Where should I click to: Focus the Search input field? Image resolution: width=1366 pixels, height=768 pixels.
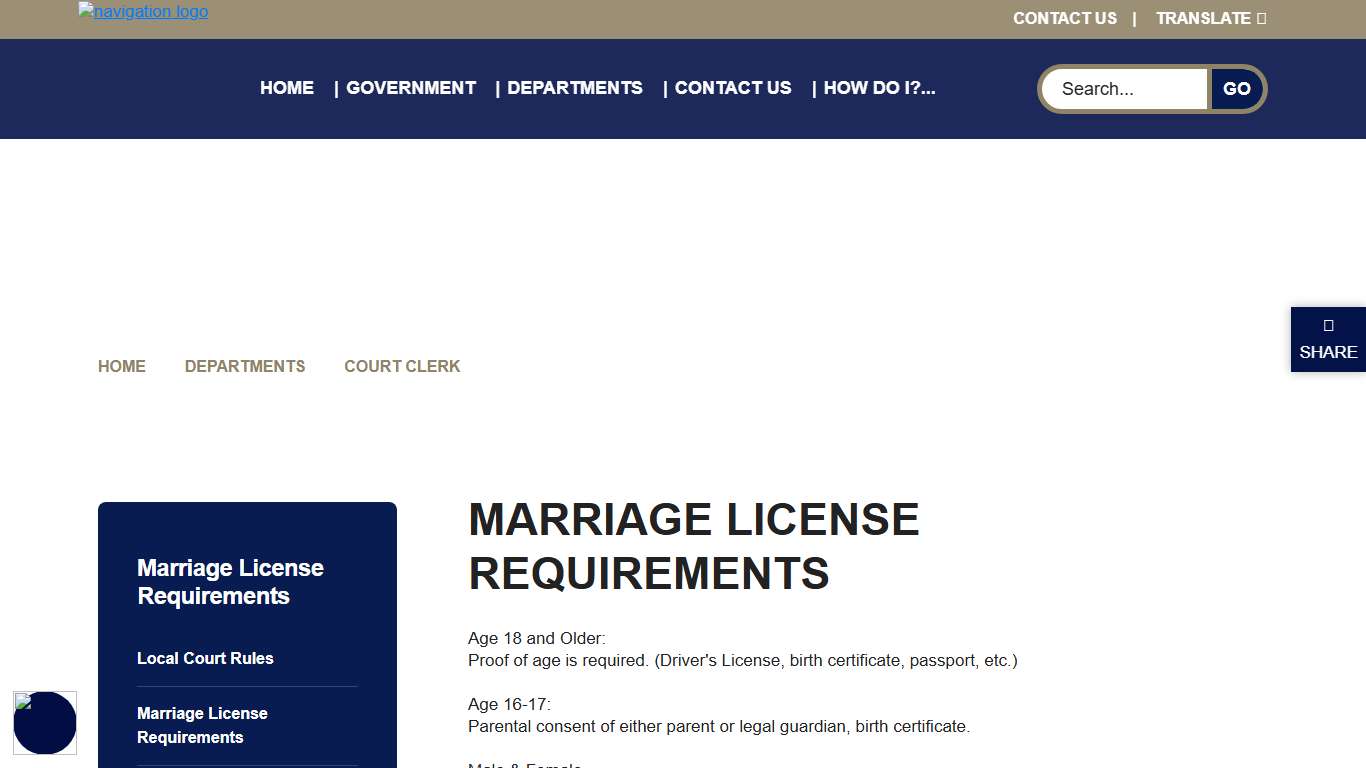tap(1125, 89)
